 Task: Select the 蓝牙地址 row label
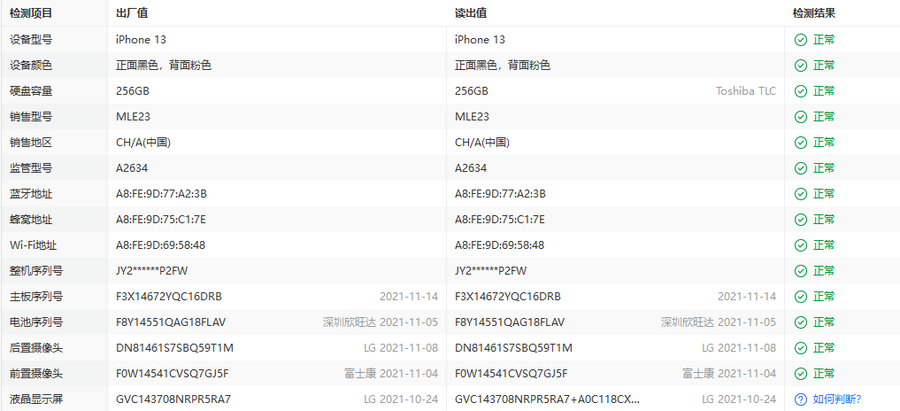(31, 194)
